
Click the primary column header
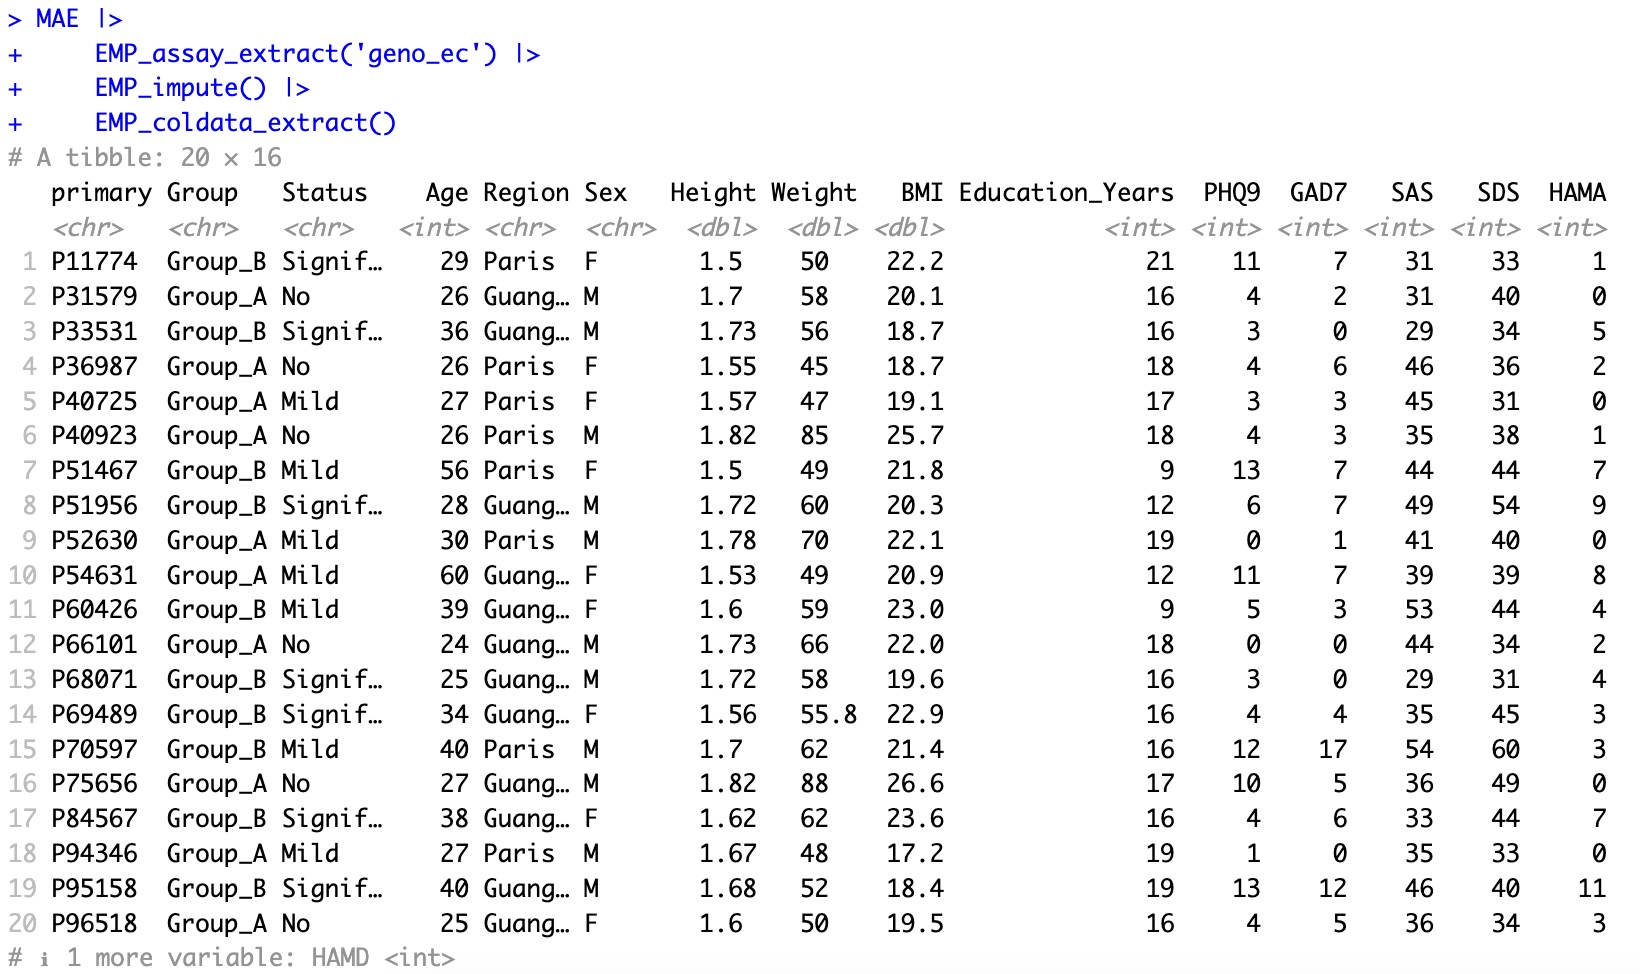[101, 192]
